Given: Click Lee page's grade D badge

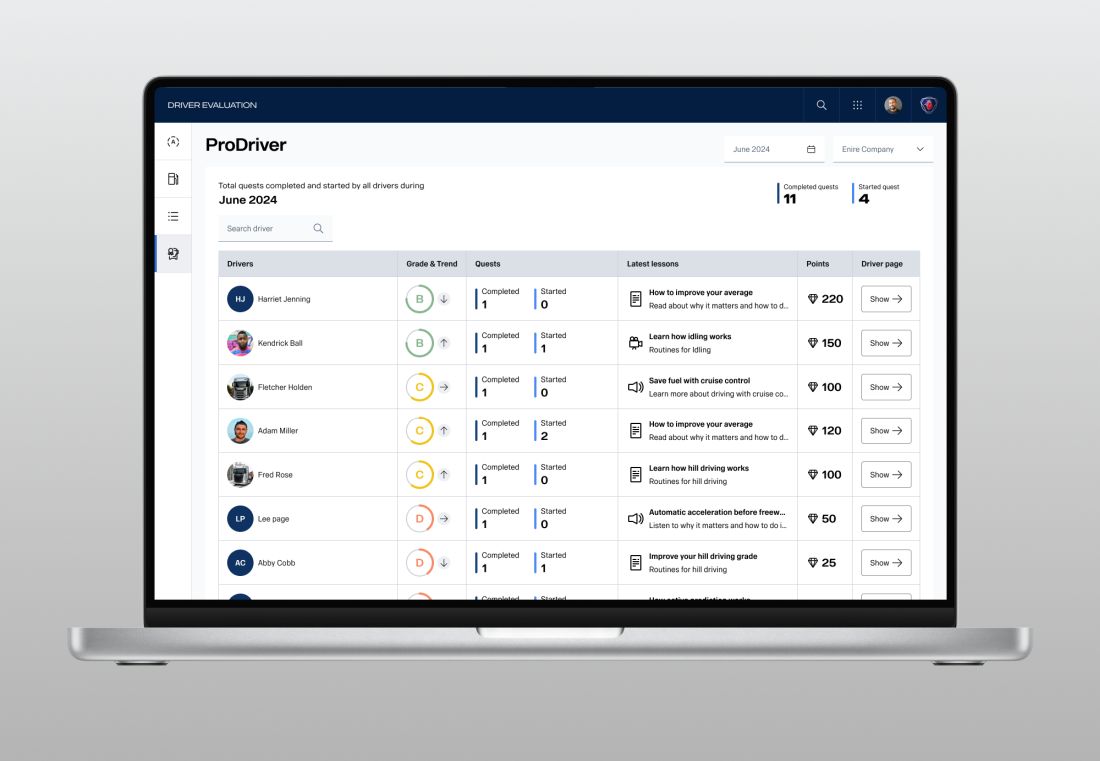Looking at the screenshot, I should point(420,519).
